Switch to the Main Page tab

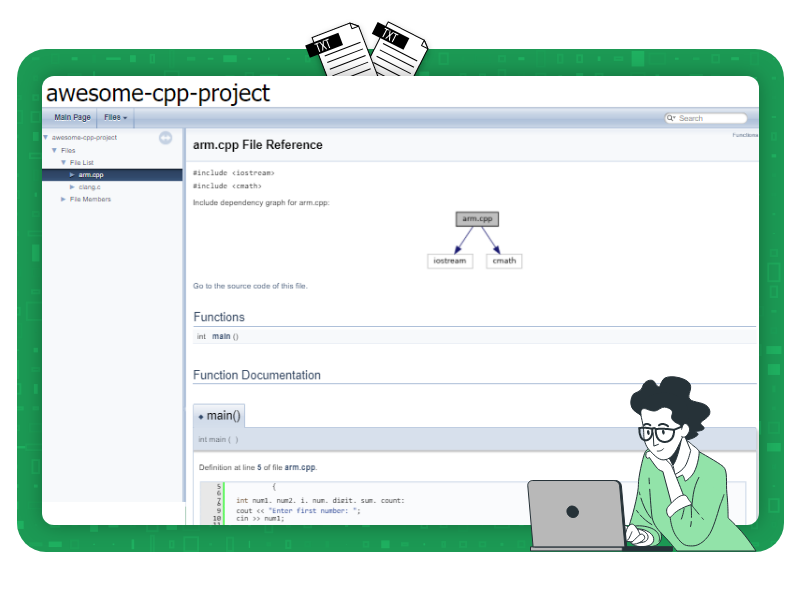coord(72,117)
